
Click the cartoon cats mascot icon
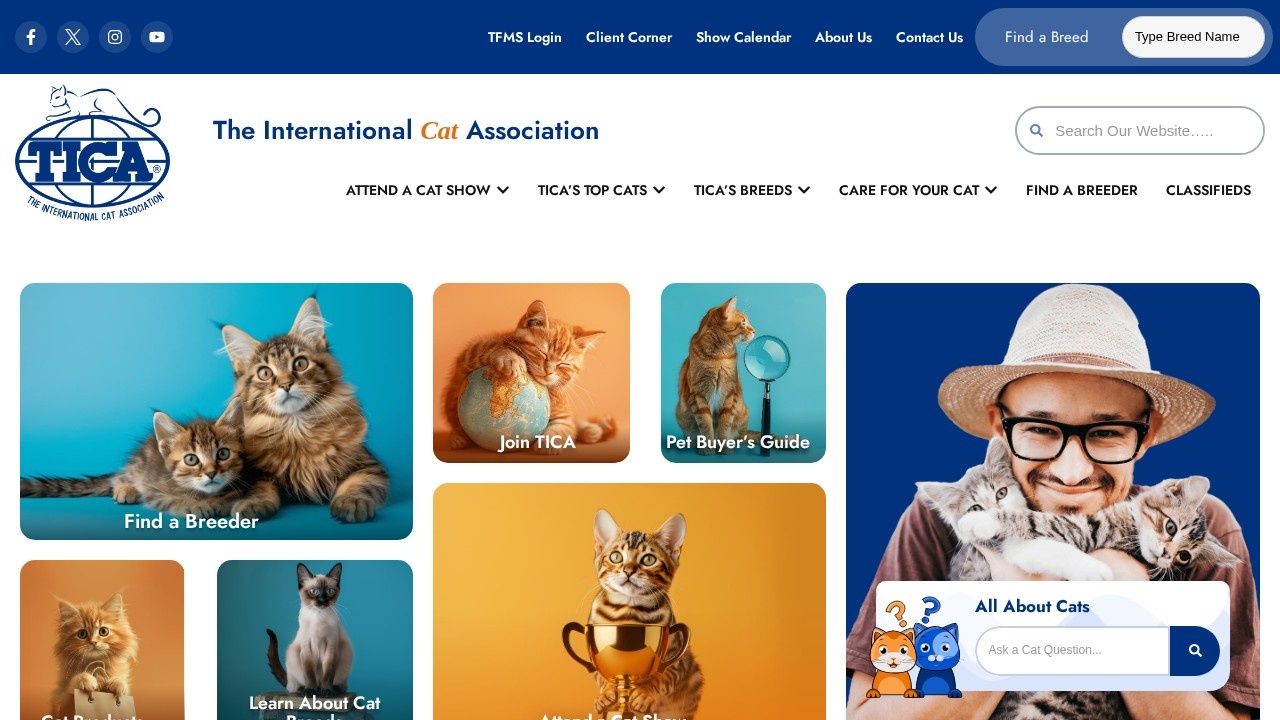point(914,648)
